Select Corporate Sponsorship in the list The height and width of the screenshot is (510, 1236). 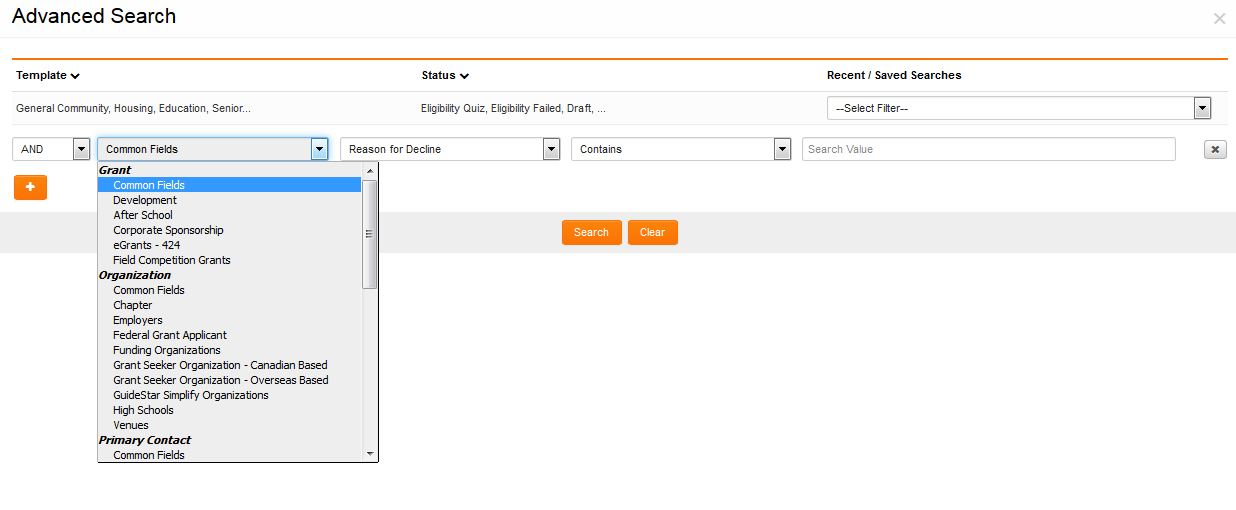coord(168,230)
